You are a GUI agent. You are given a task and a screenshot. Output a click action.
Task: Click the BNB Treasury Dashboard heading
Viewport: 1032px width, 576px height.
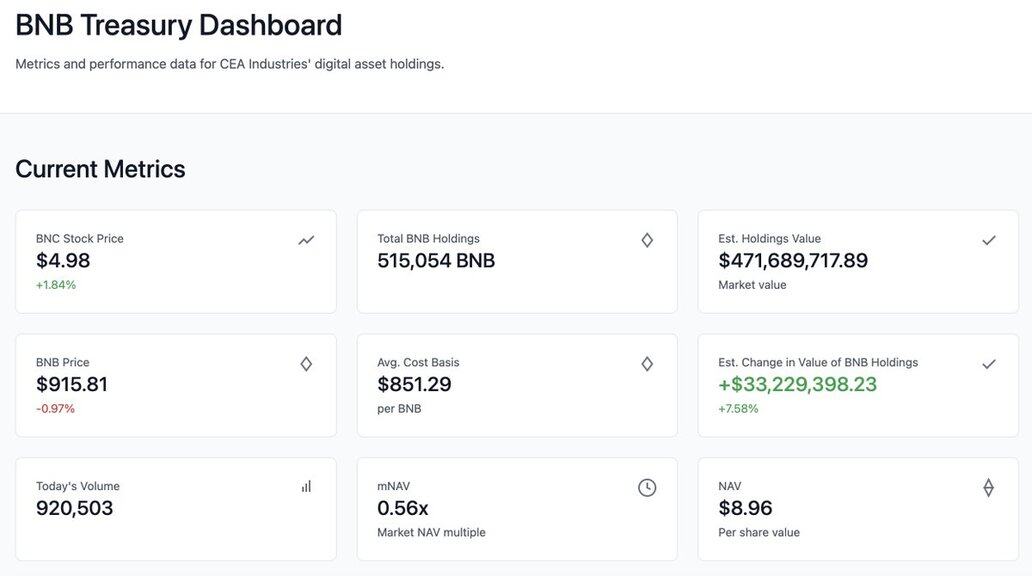[179, 25]
